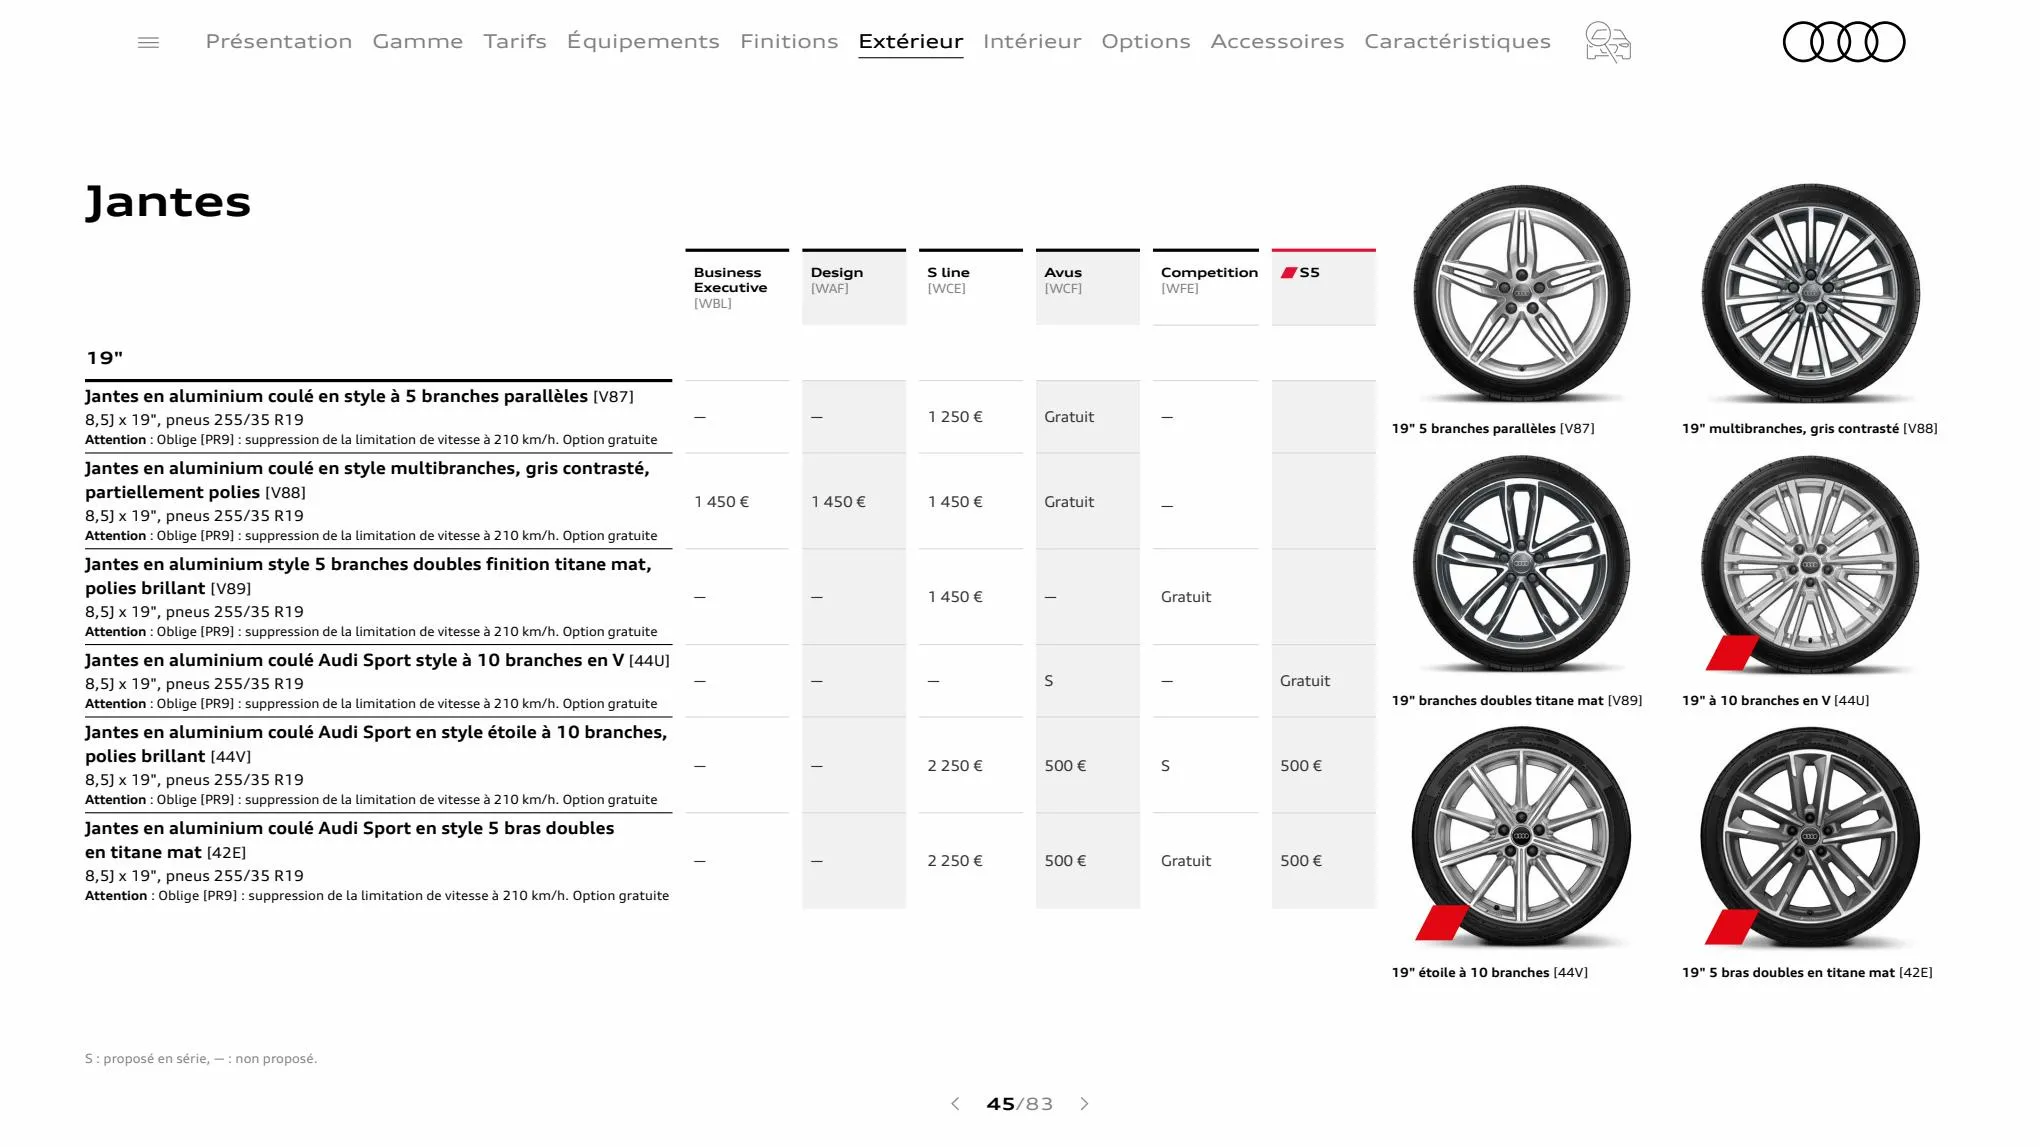
Task: Select the Extérieur tab
Action: [x=911, y=41]
